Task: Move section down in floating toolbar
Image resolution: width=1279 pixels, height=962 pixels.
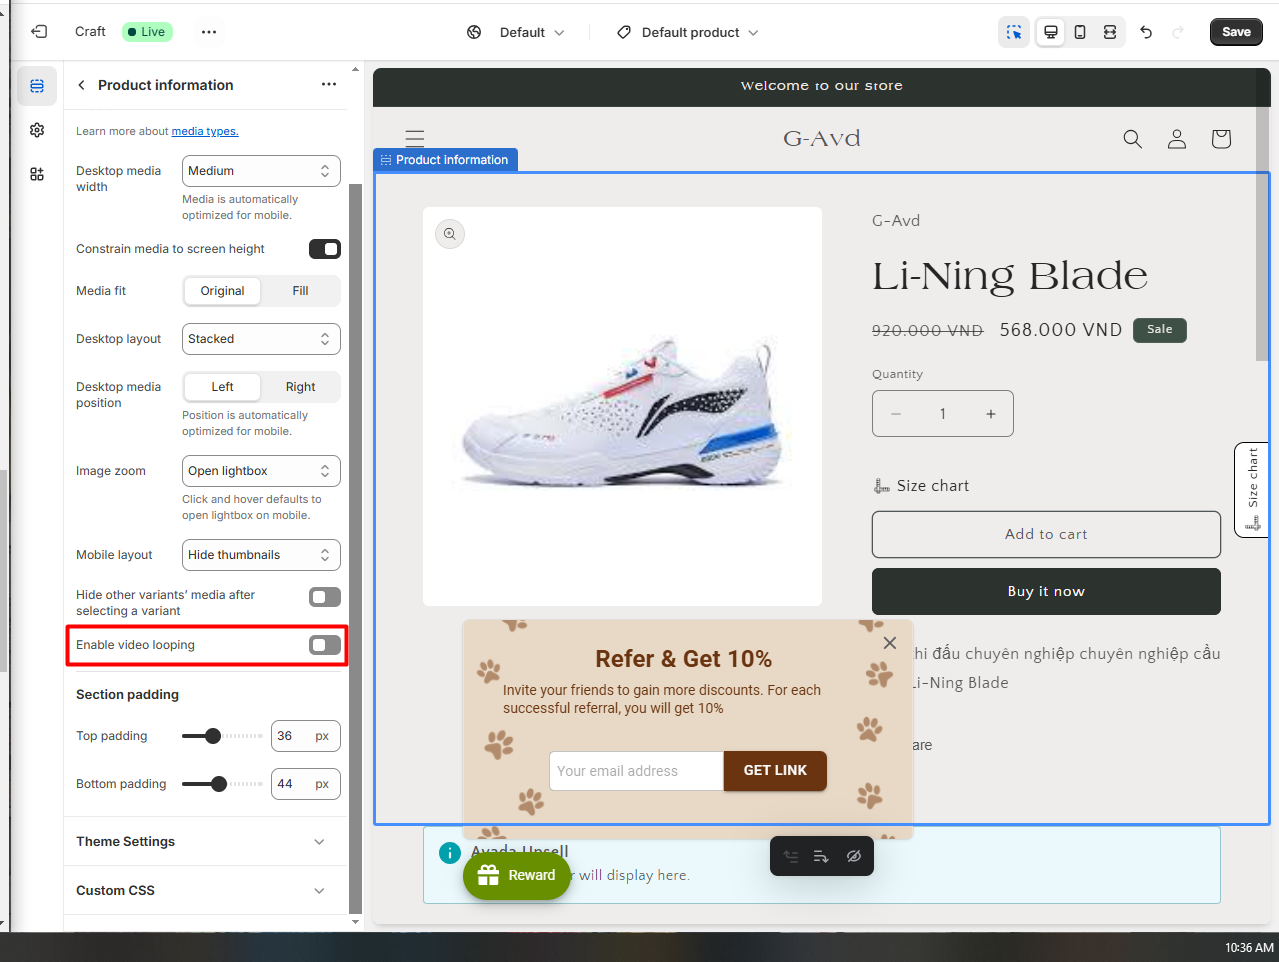Action: [x=821, y=856]
